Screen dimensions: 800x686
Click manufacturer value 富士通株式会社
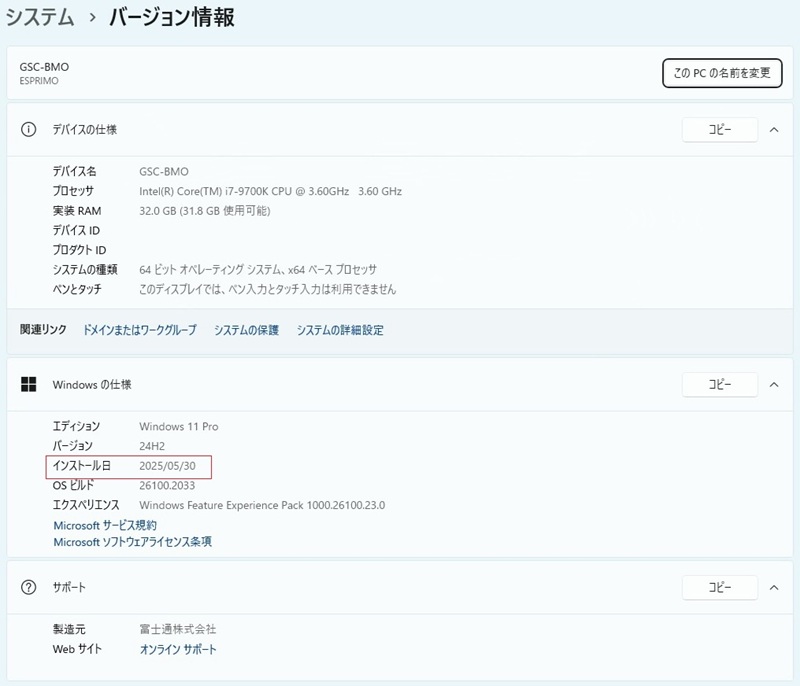(x=178, y=629)
